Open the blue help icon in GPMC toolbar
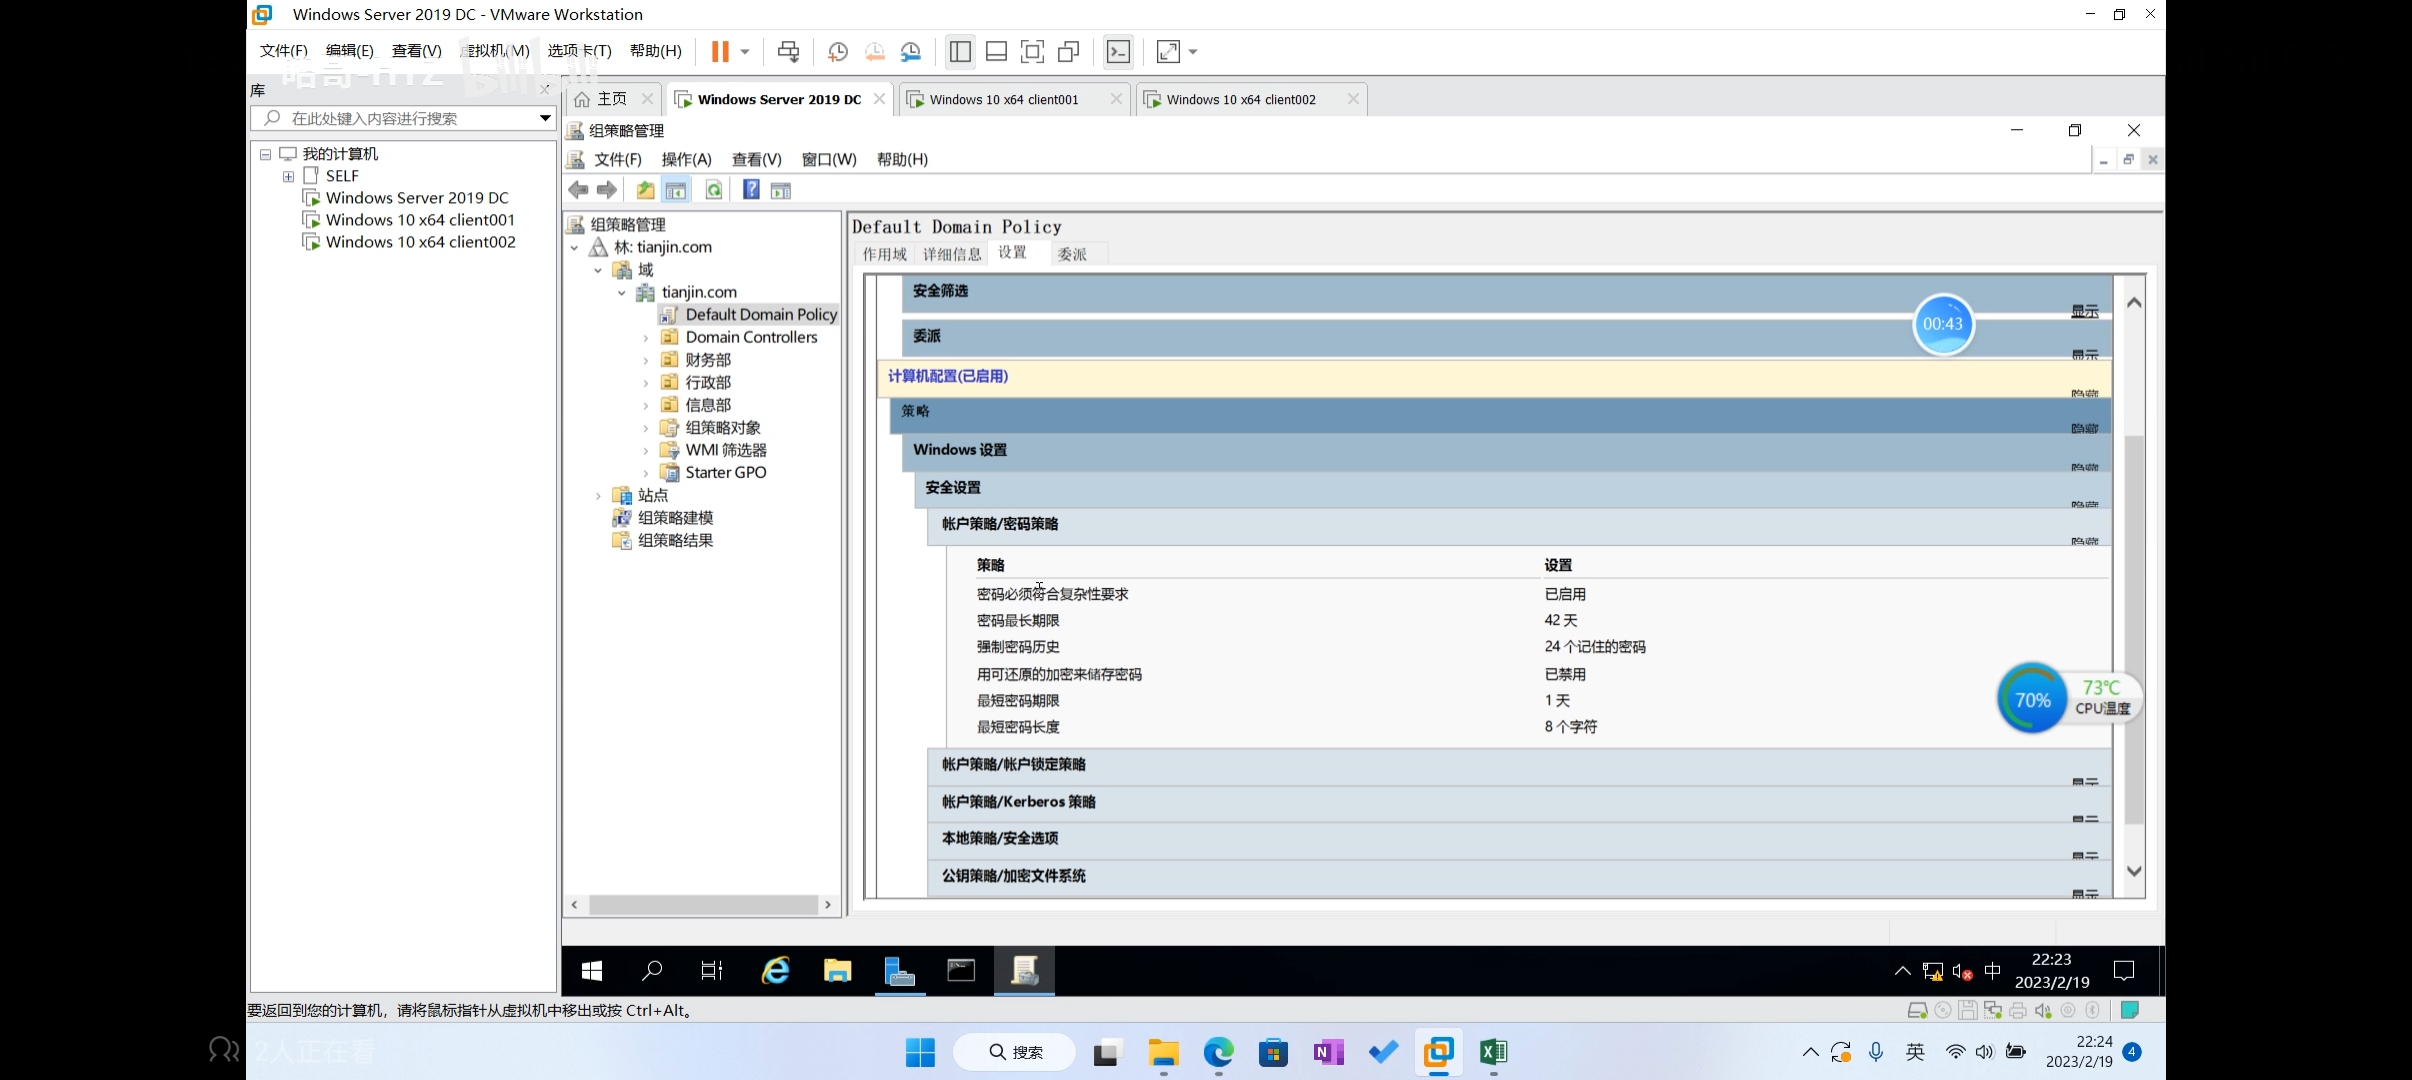2412x1080 pixels. [x=751, y=190]
